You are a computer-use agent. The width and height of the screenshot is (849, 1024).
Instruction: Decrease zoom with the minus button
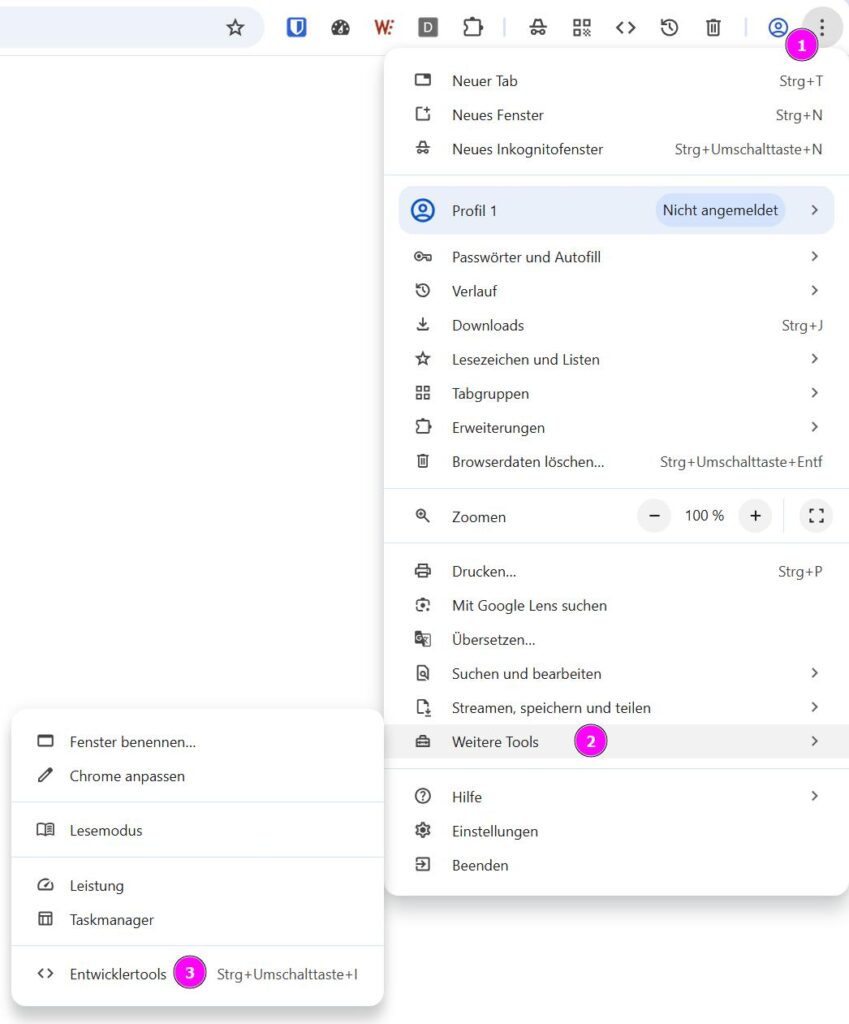click(654, 516)
